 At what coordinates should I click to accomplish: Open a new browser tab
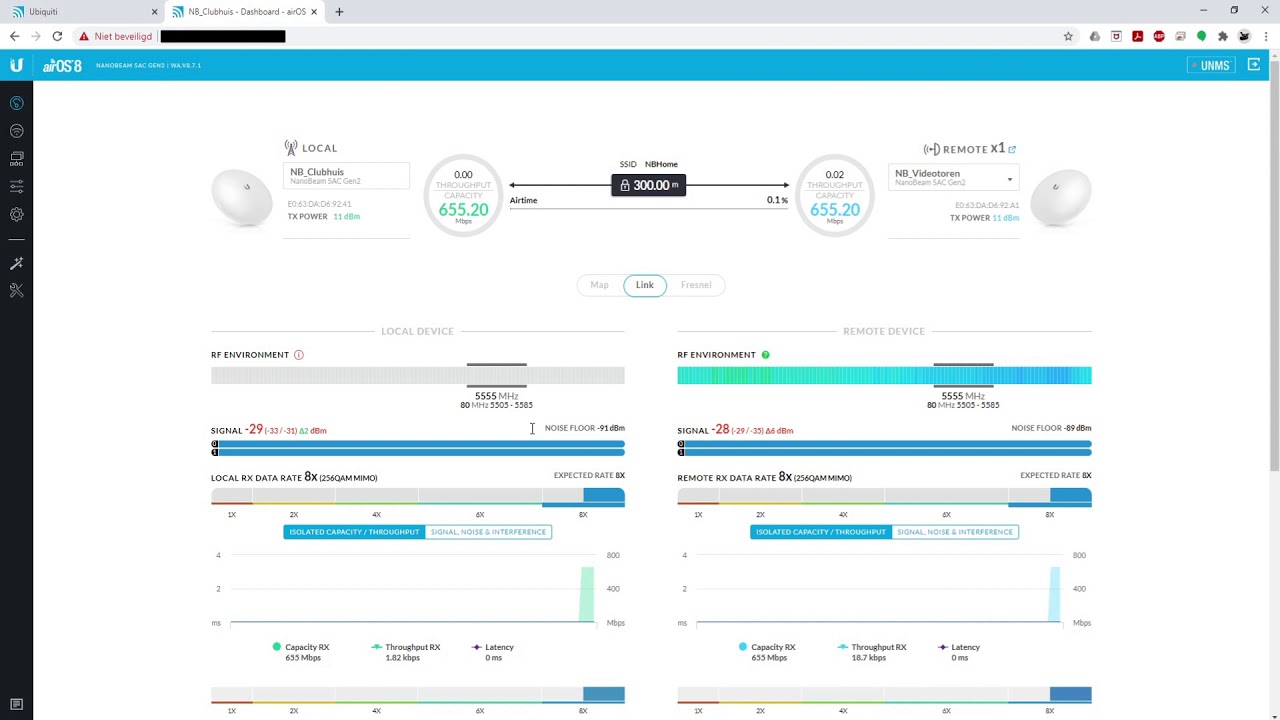pos(339,12)
